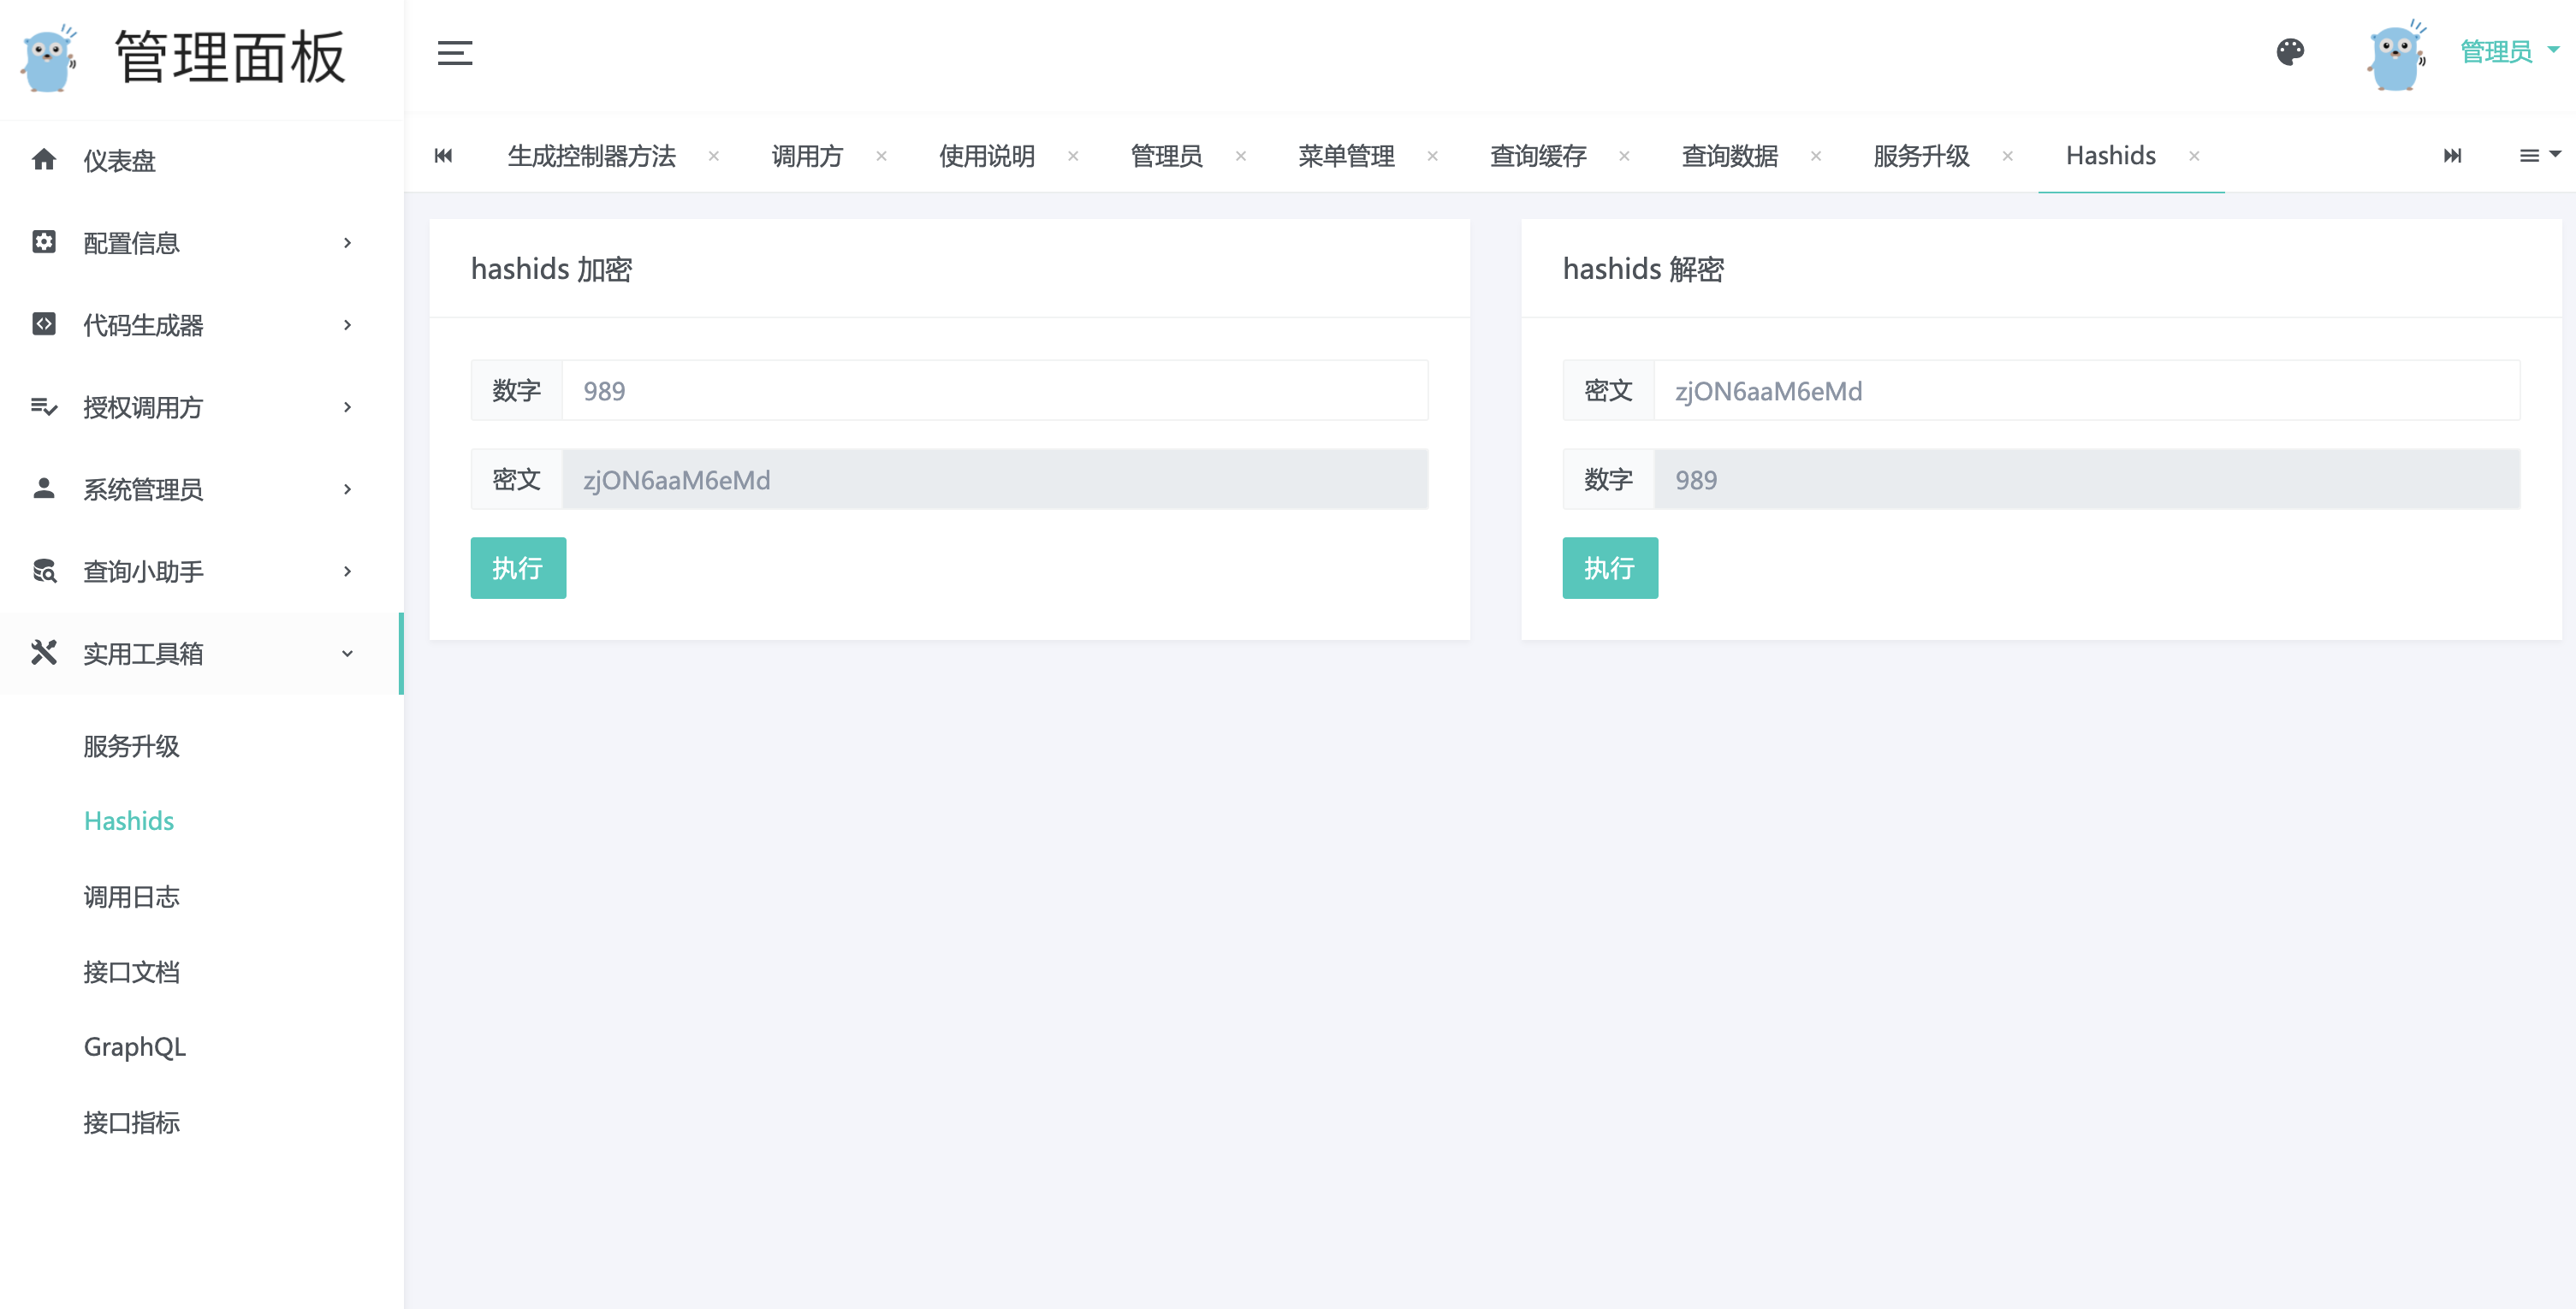
Task: Toggle the sidebar with the hamburger icon
Action: (455, 53)
